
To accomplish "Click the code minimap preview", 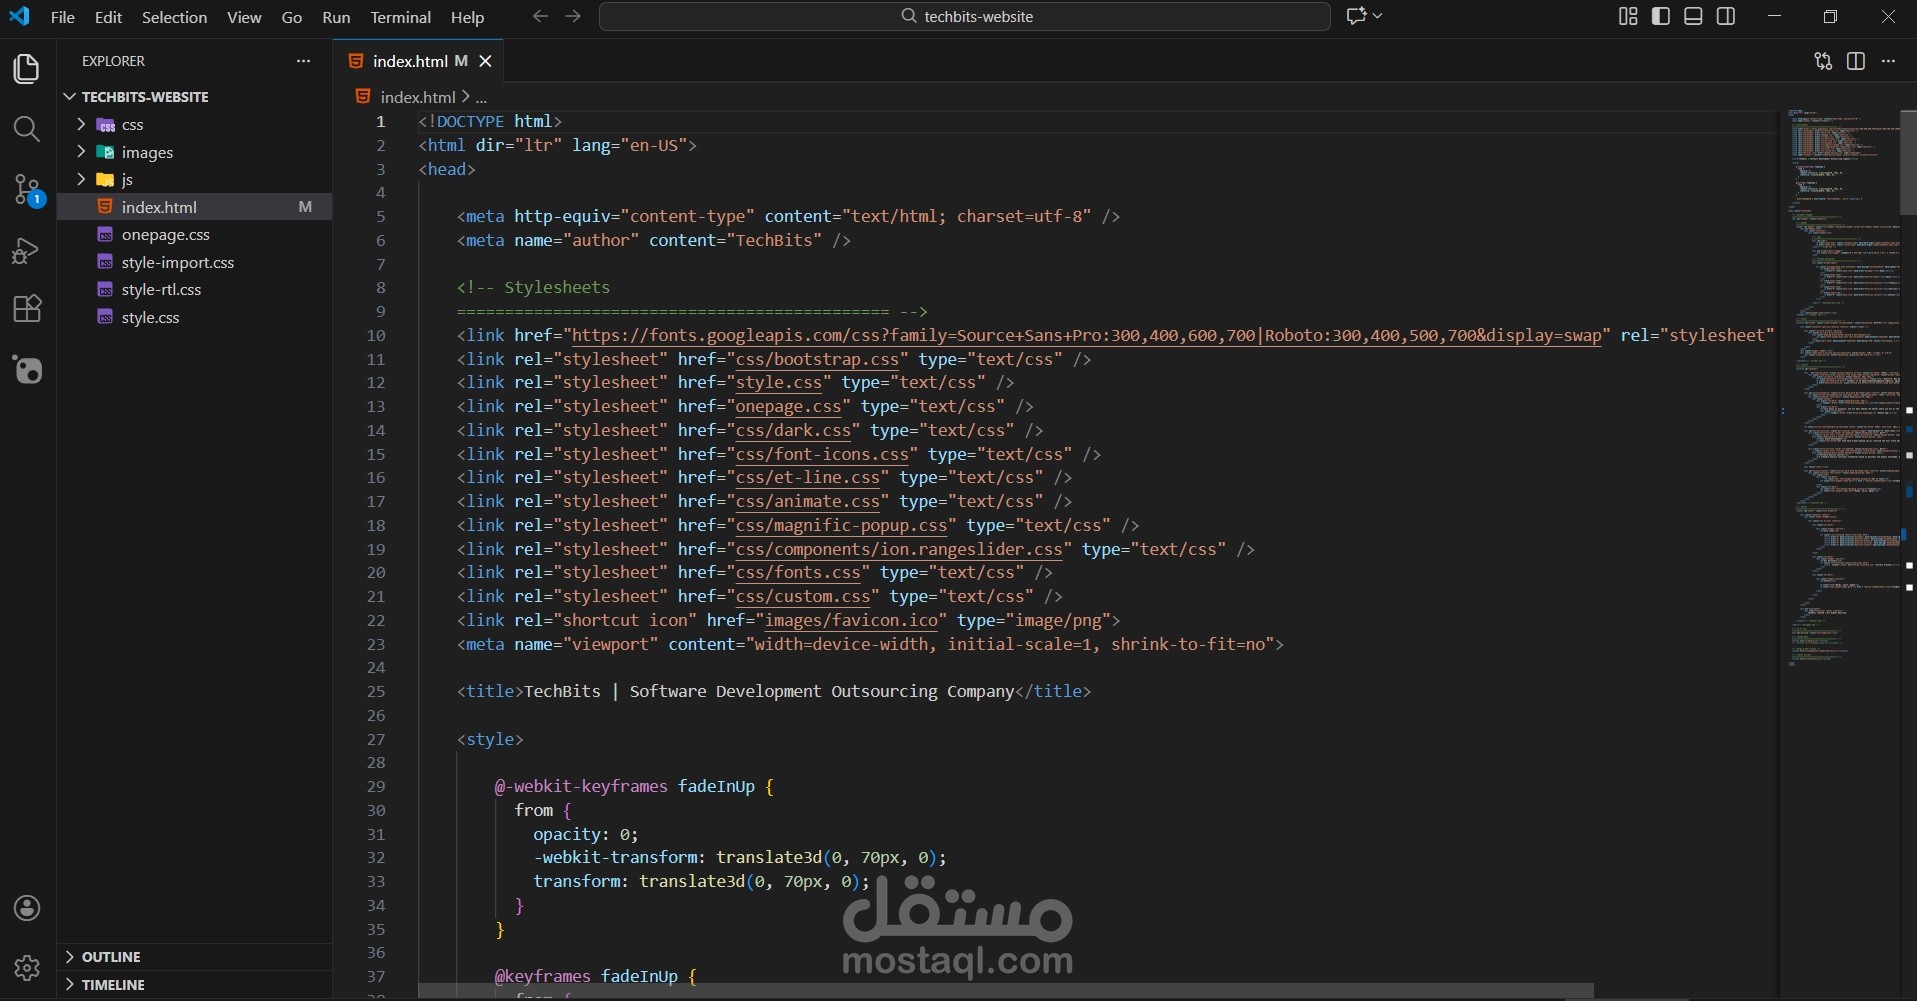I will pos(1843,388).
